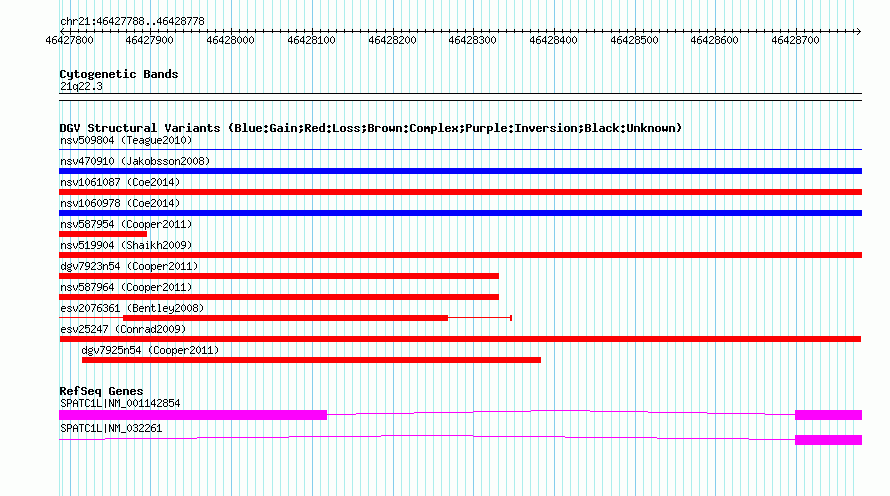Viewport: 890px width, 496px height.
Task: Click ruler tick label 46428600
Action: pyautogui.click(x=714, y=40)
